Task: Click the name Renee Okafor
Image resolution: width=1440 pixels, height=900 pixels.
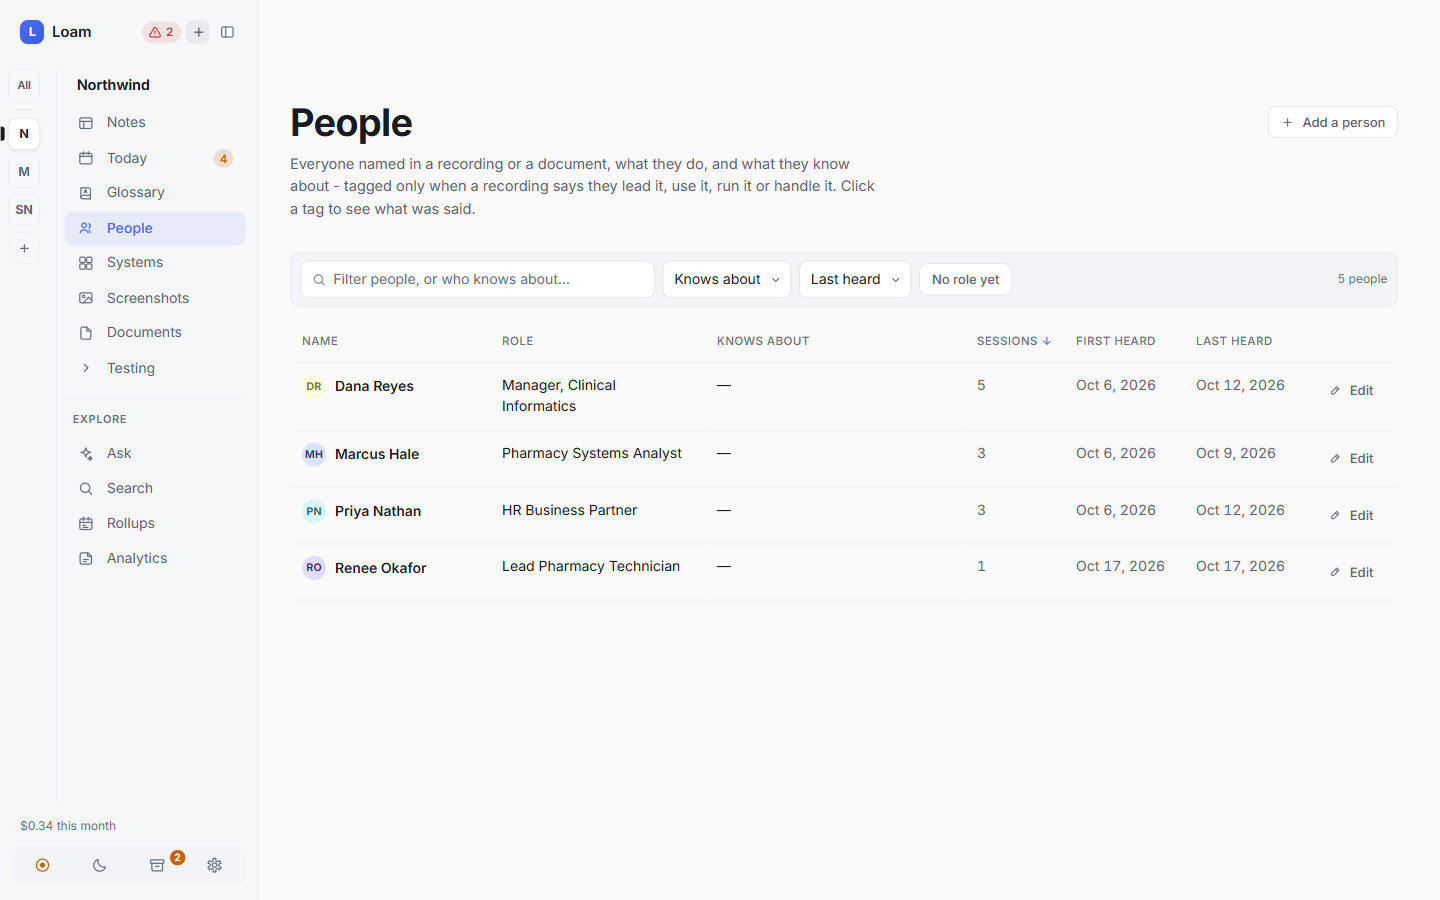Action: [x=381, y=569]
